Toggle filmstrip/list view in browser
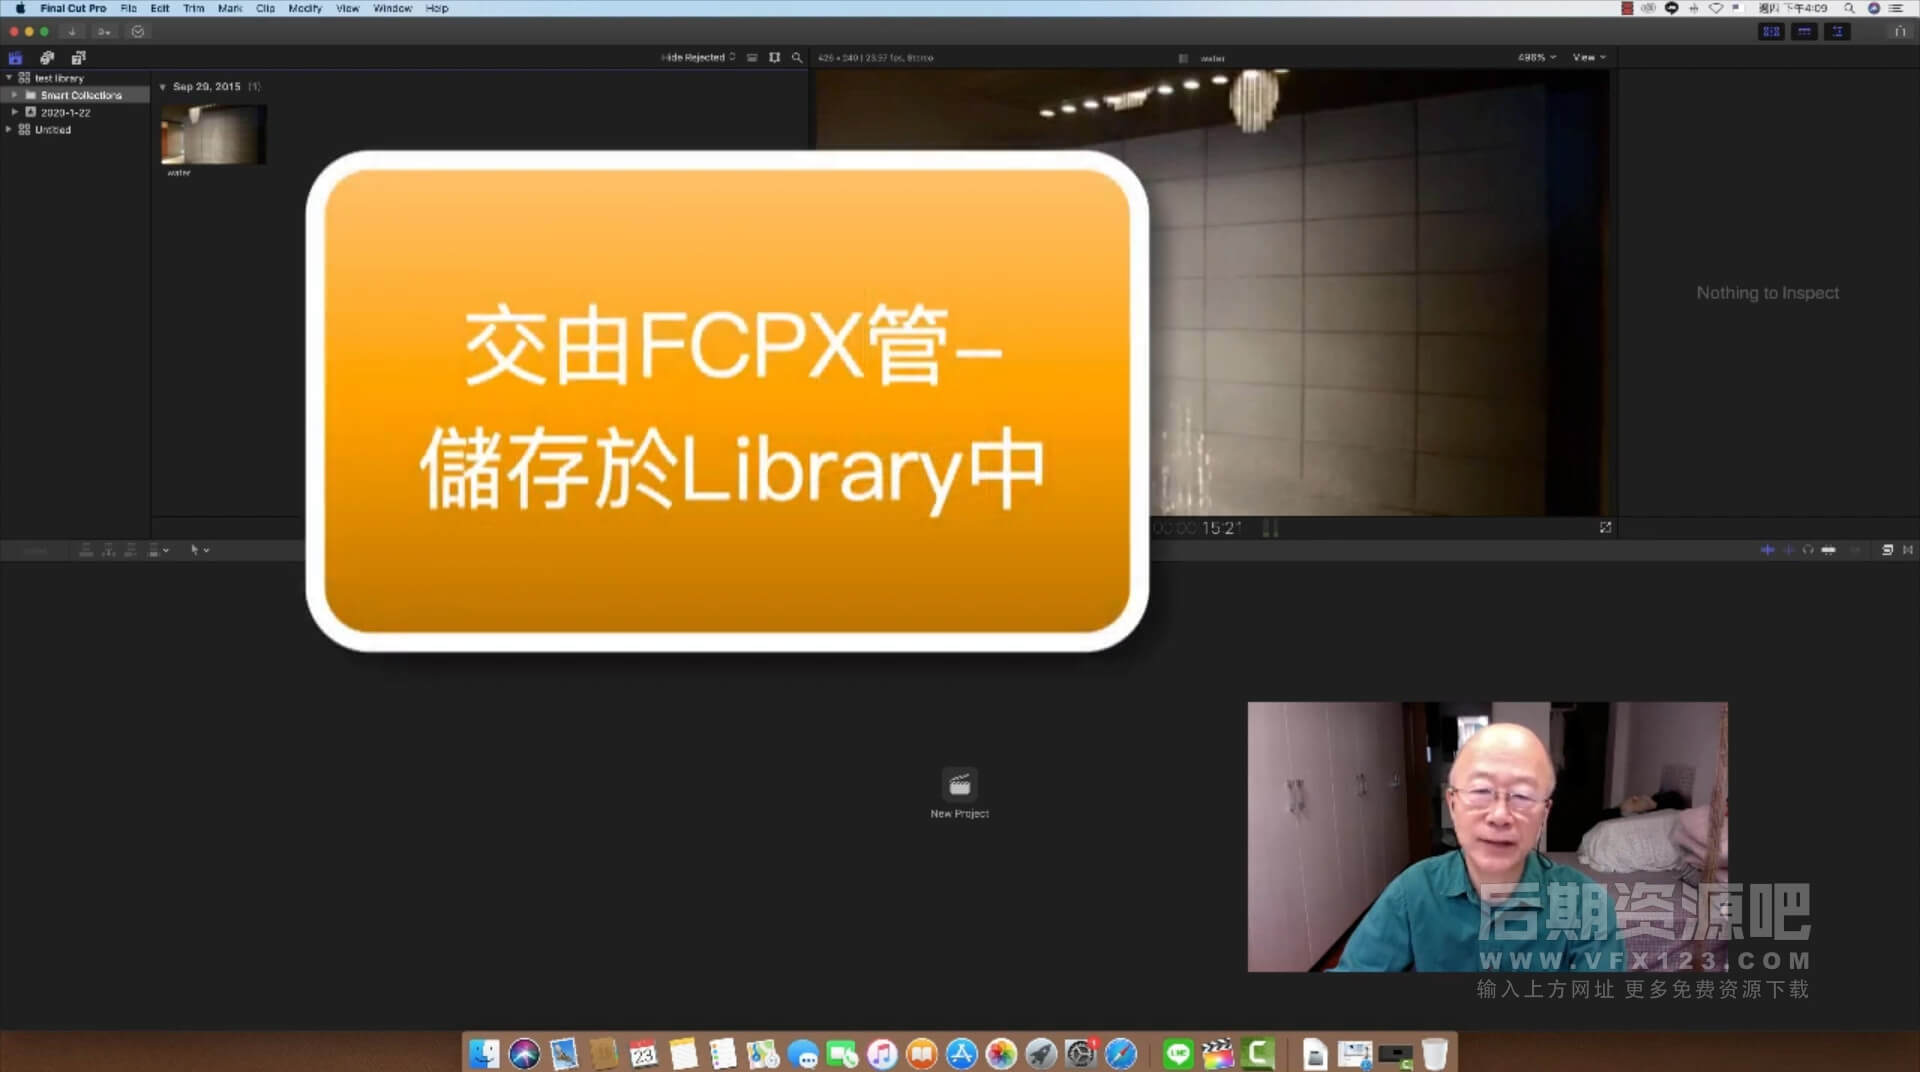Image resolution: width=1920 pixels, height=1072 pixels. (x=752, y=58)
